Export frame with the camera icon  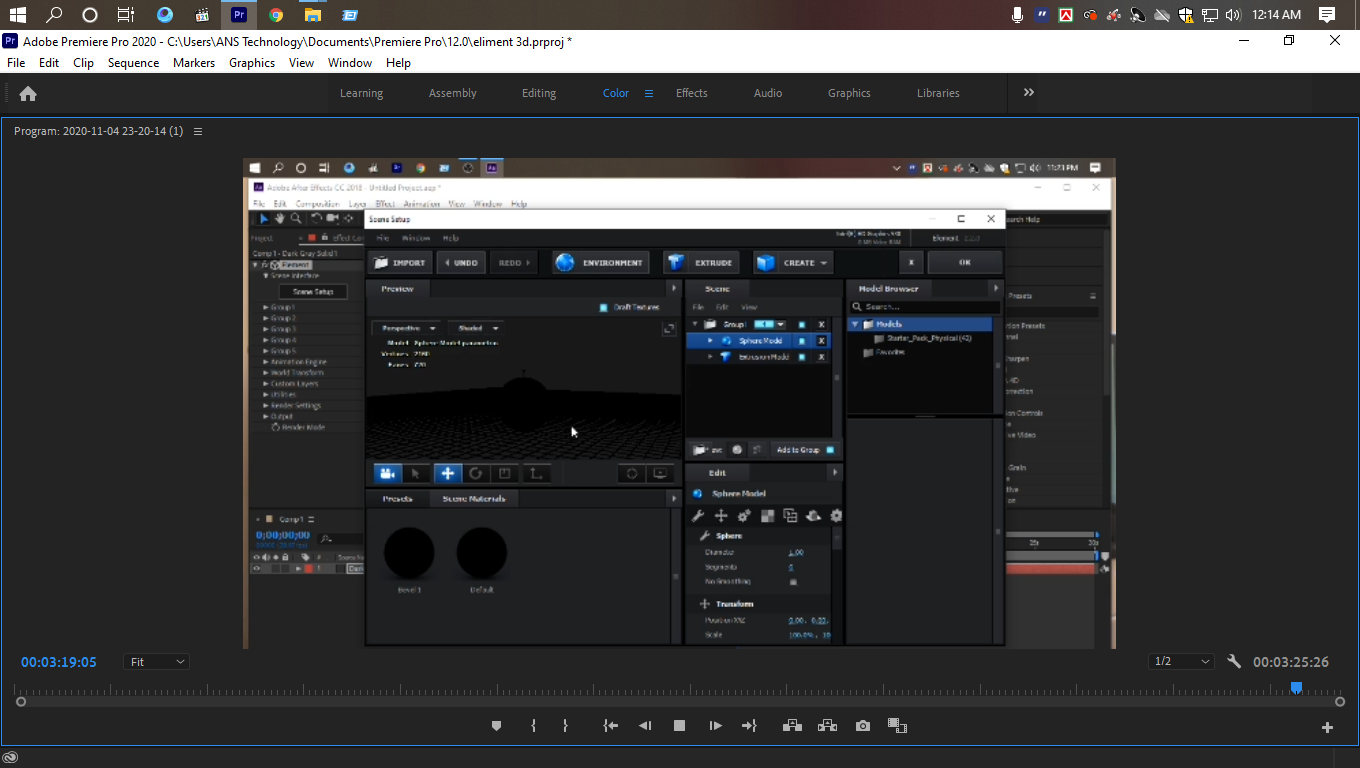(x=863, y=726)
